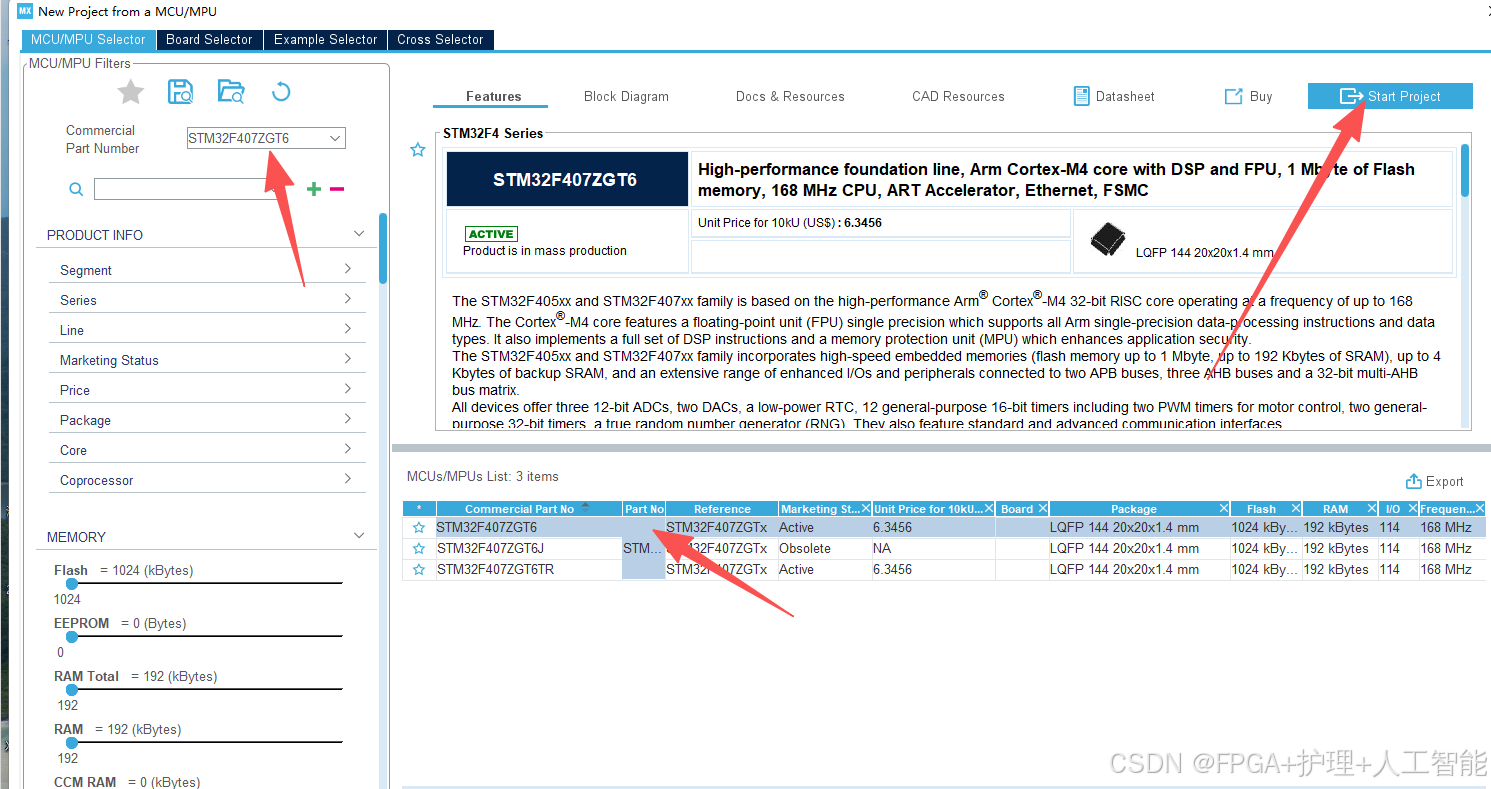1491x789 pixels.
Task: Open the Datasheet
Action: [1114, 96]
